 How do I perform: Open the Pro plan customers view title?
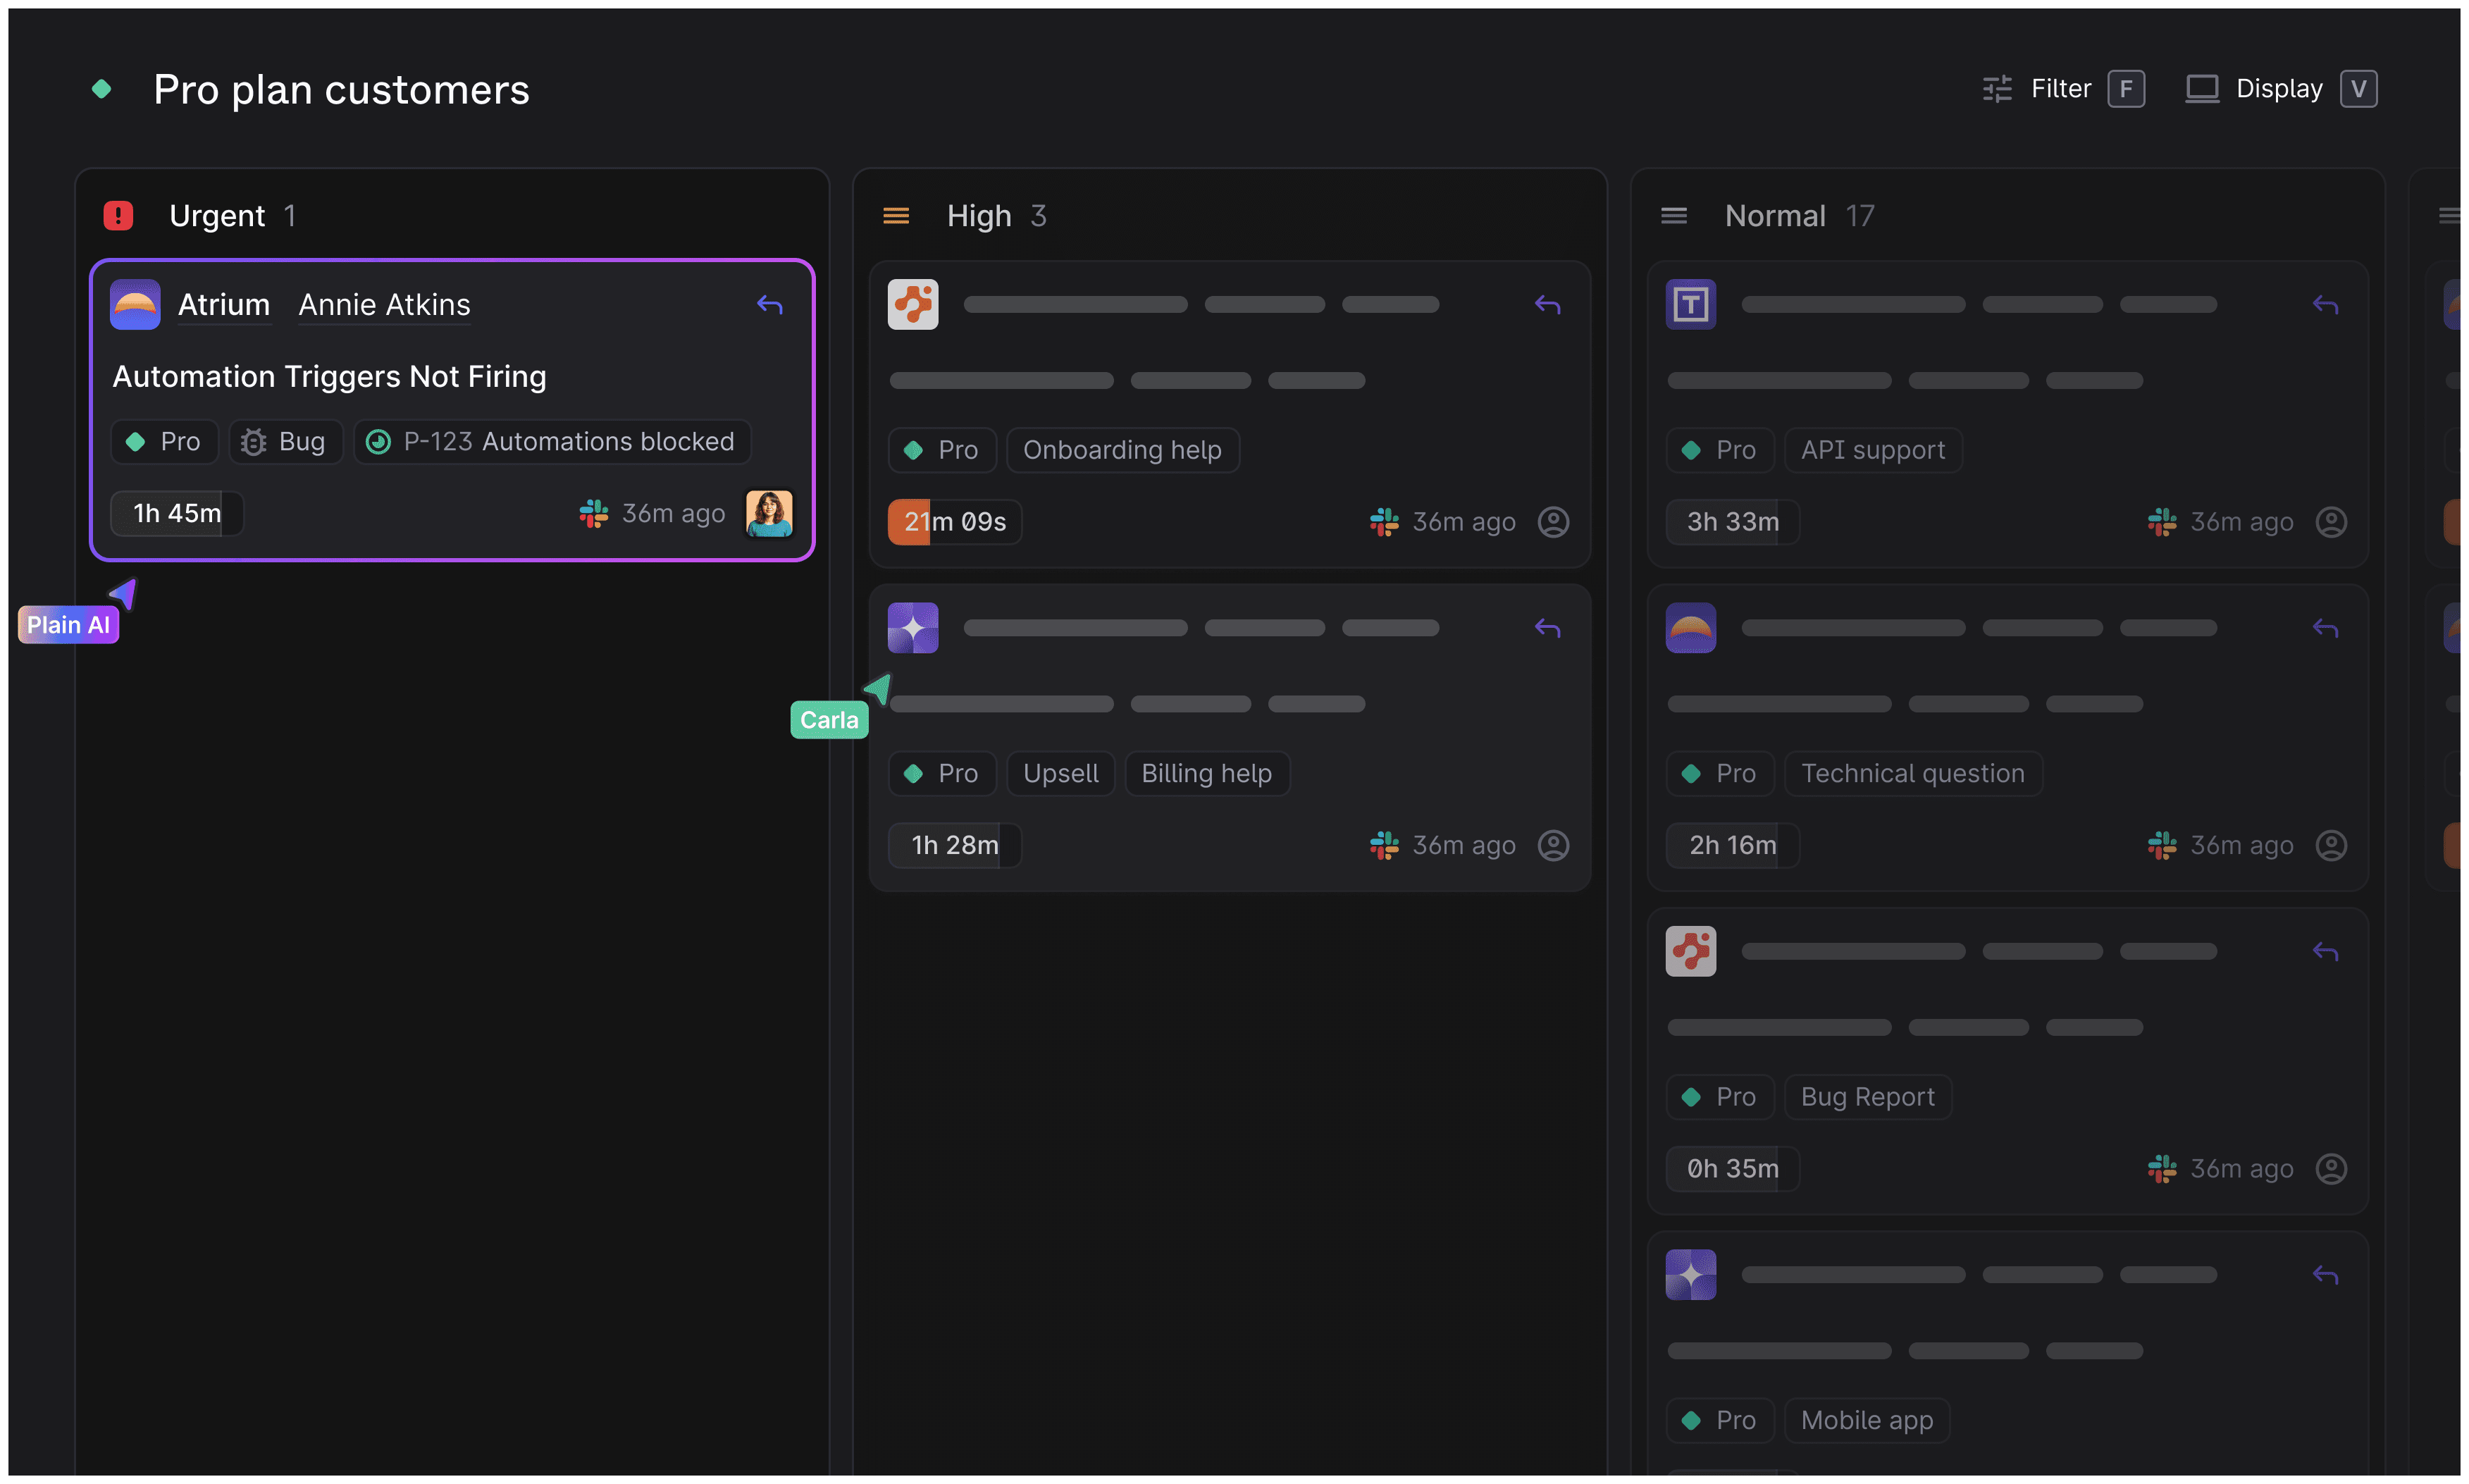[341, 89]
